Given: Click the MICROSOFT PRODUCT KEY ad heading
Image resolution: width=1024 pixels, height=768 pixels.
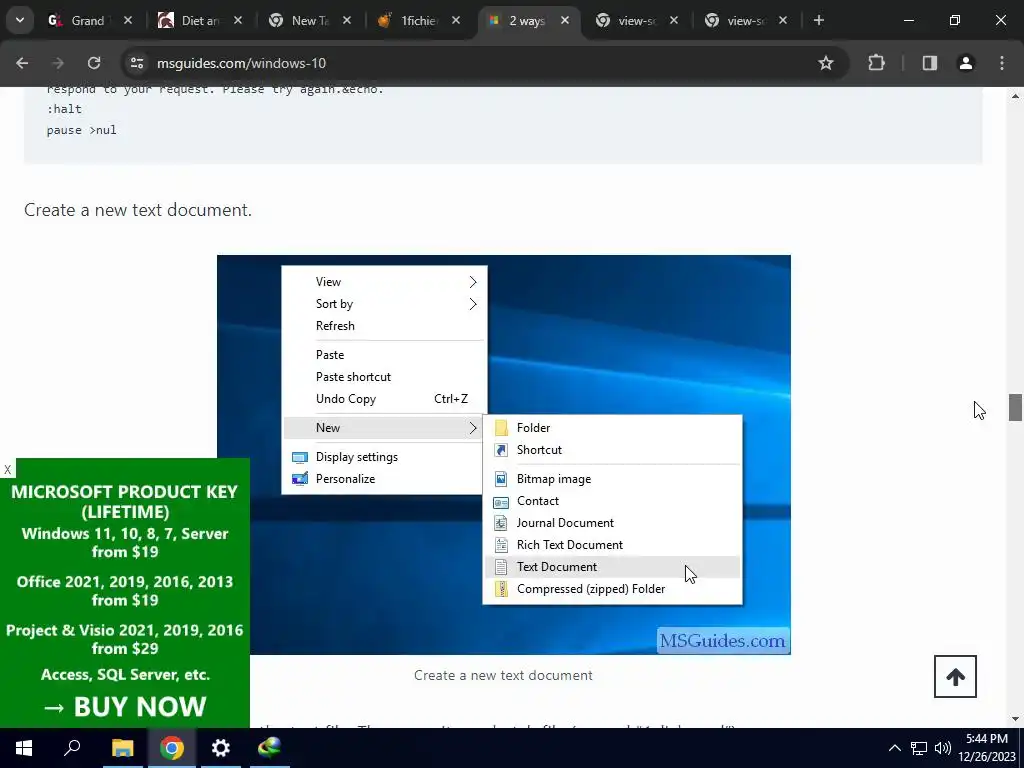Looking at the screenshot, I should [125, 502].
